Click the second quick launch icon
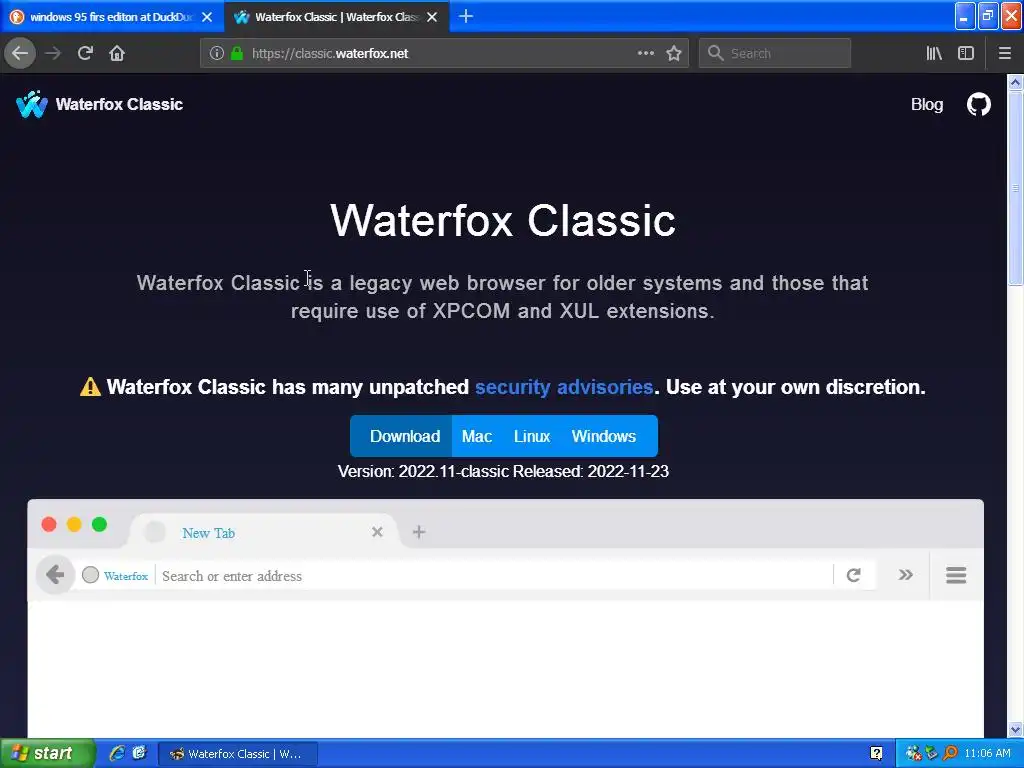The width and height of the screenshot is (1024, 768). click(x=139, y=754)
